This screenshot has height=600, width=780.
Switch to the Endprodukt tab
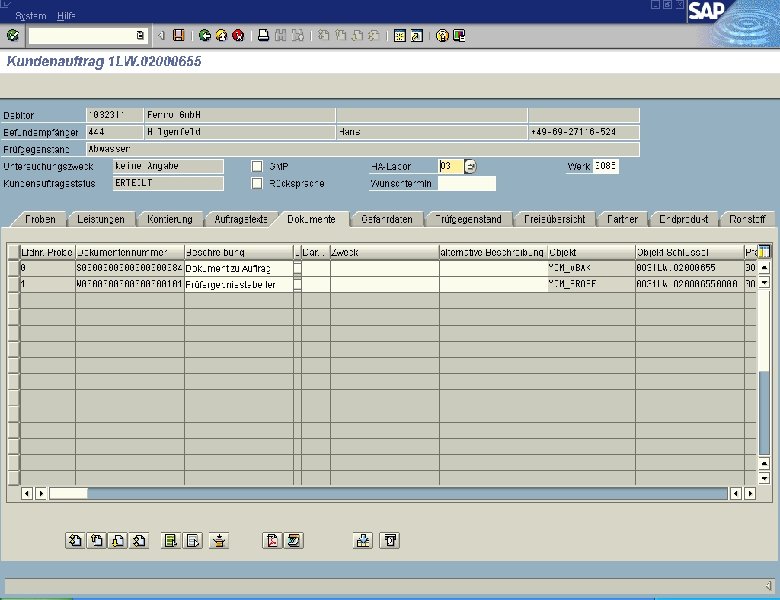(683, 219)
